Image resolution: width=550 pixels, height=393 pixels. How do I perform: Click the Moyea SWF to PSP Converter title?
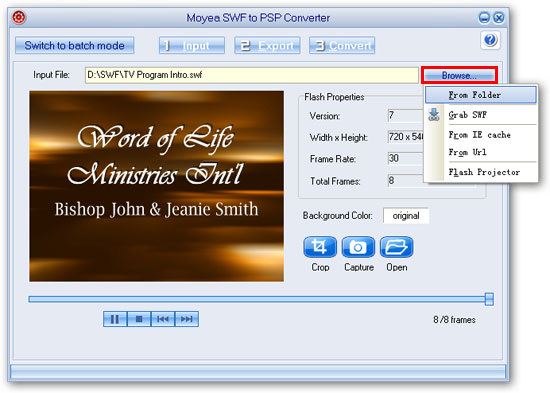(x=258, y=18)
